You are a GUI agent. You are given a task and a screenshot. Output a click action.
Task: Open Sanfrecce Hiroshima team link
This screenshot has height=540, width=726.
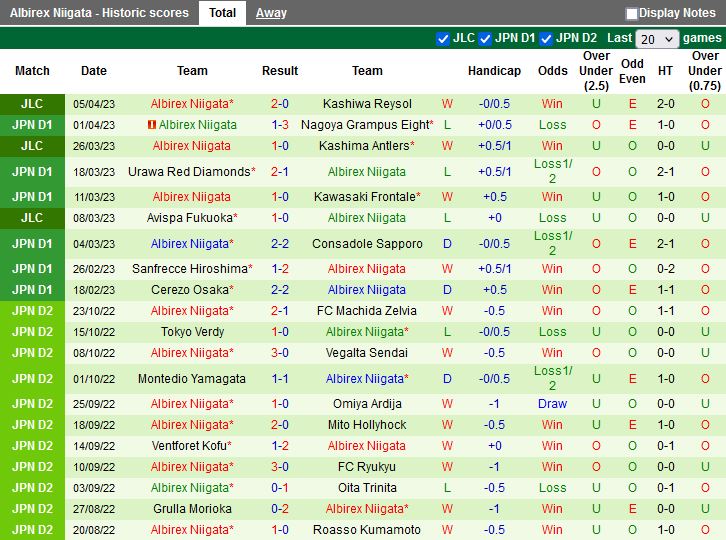(x=192, y=269)
